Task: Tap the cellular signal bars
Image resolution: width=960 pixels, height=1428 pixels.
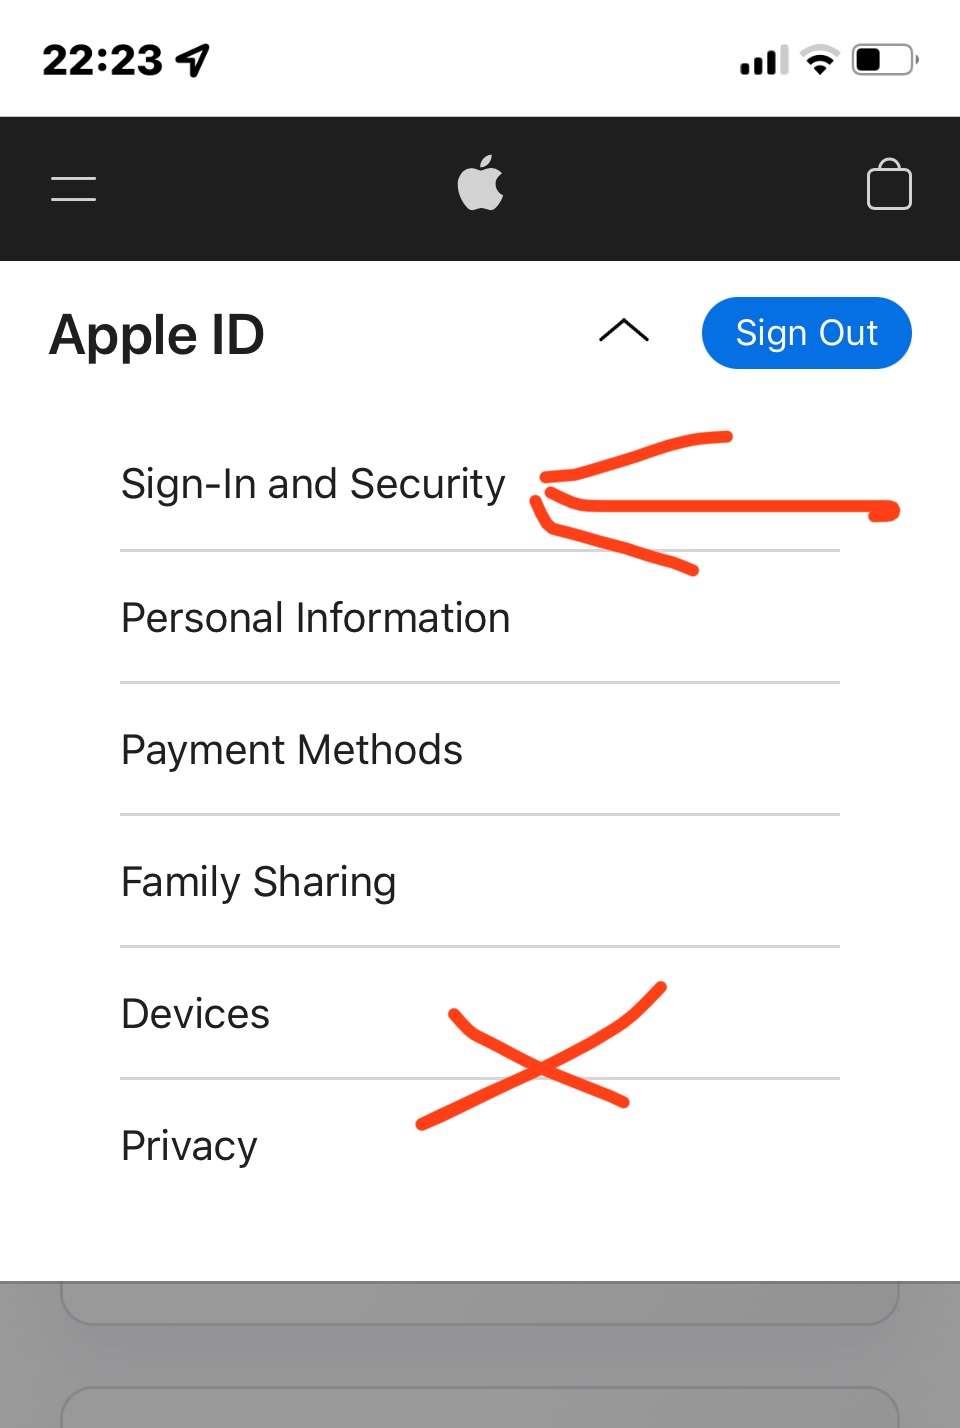Action: [763, 61]
